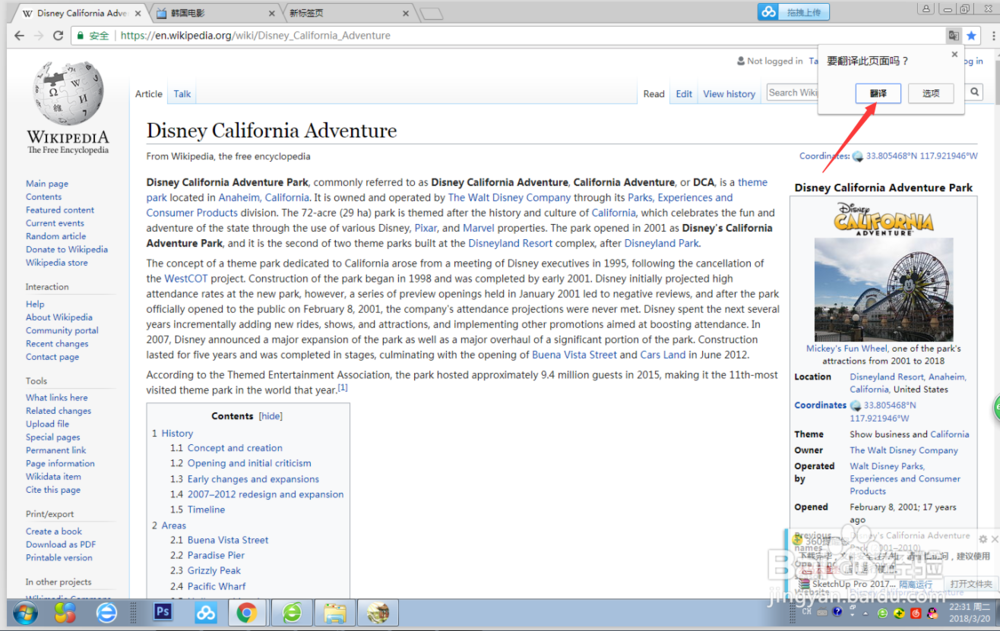Viewport: 1000px width, 631px height.
Task: Open the Disneyland Resort link in intro
Action: click(x=510, y=243)
